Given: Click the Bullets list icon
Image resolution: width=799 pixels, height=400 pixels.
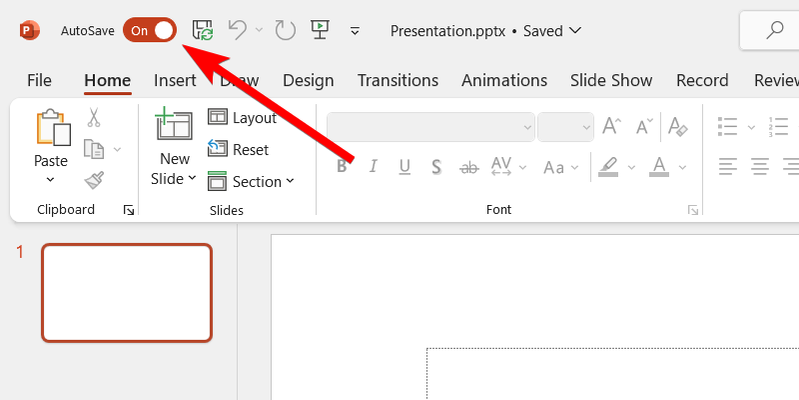Looking at the screenshot, I should (x=727, y=127).
